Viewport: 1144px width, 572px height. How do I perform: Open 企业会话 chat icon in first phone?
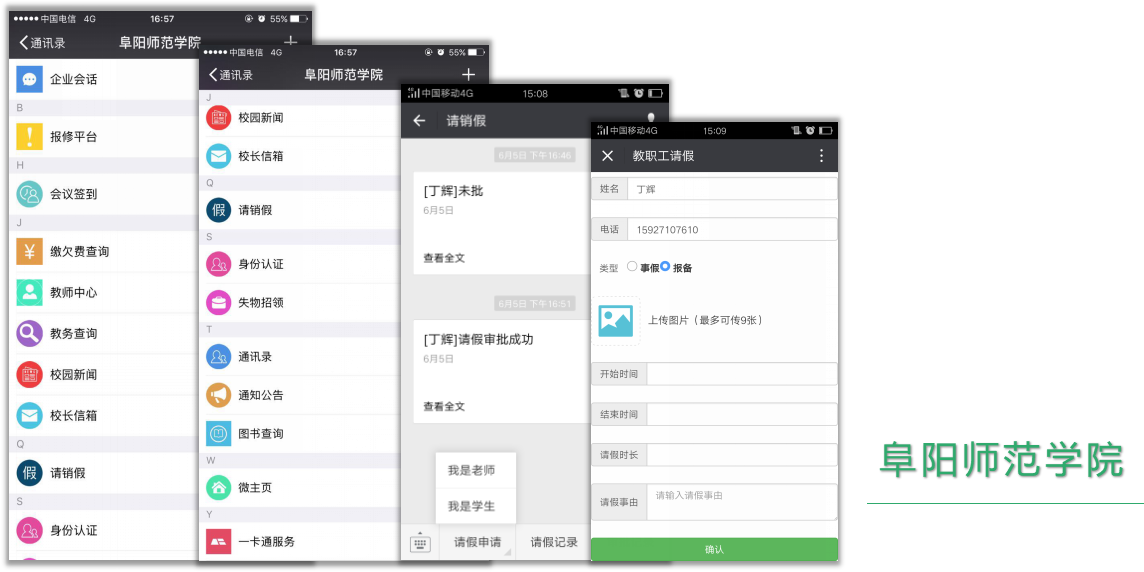[29, 79]
